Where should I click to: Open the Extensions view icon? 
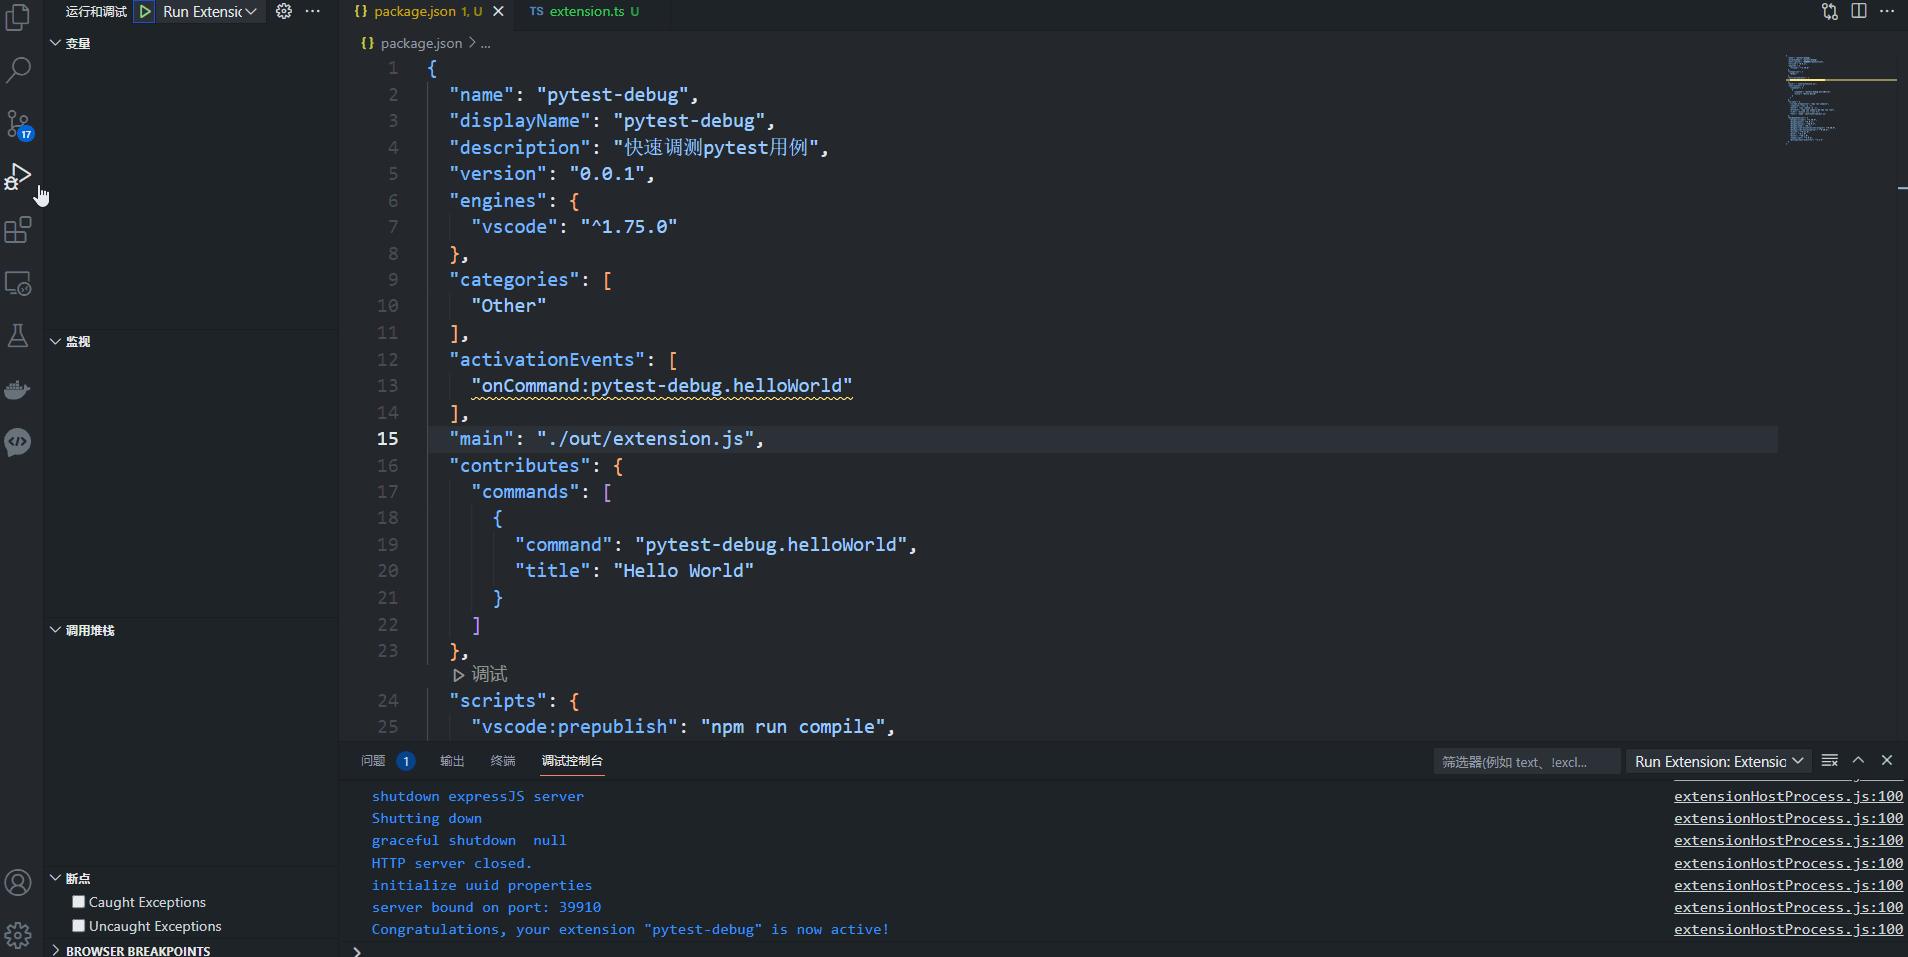(18, 230)
